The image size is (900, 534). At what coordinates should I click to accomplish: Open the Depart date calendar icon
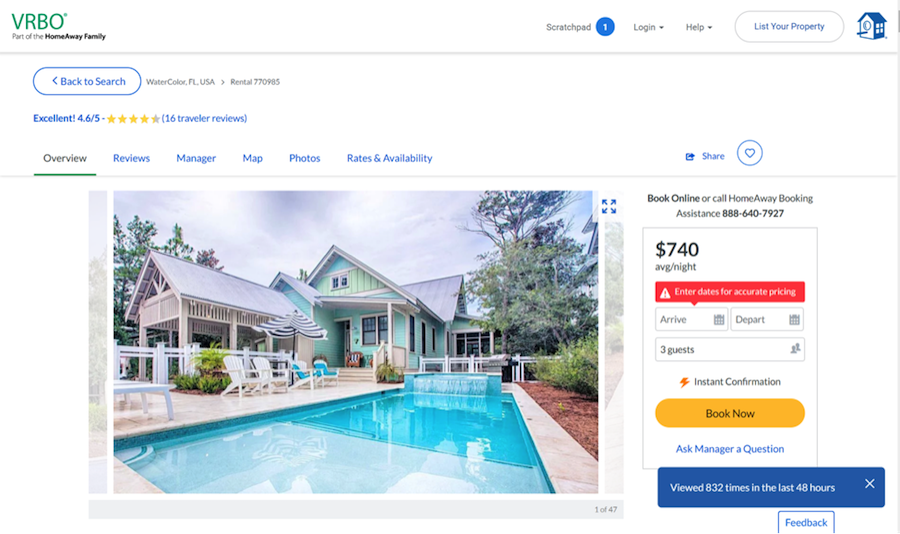[794, 320]
